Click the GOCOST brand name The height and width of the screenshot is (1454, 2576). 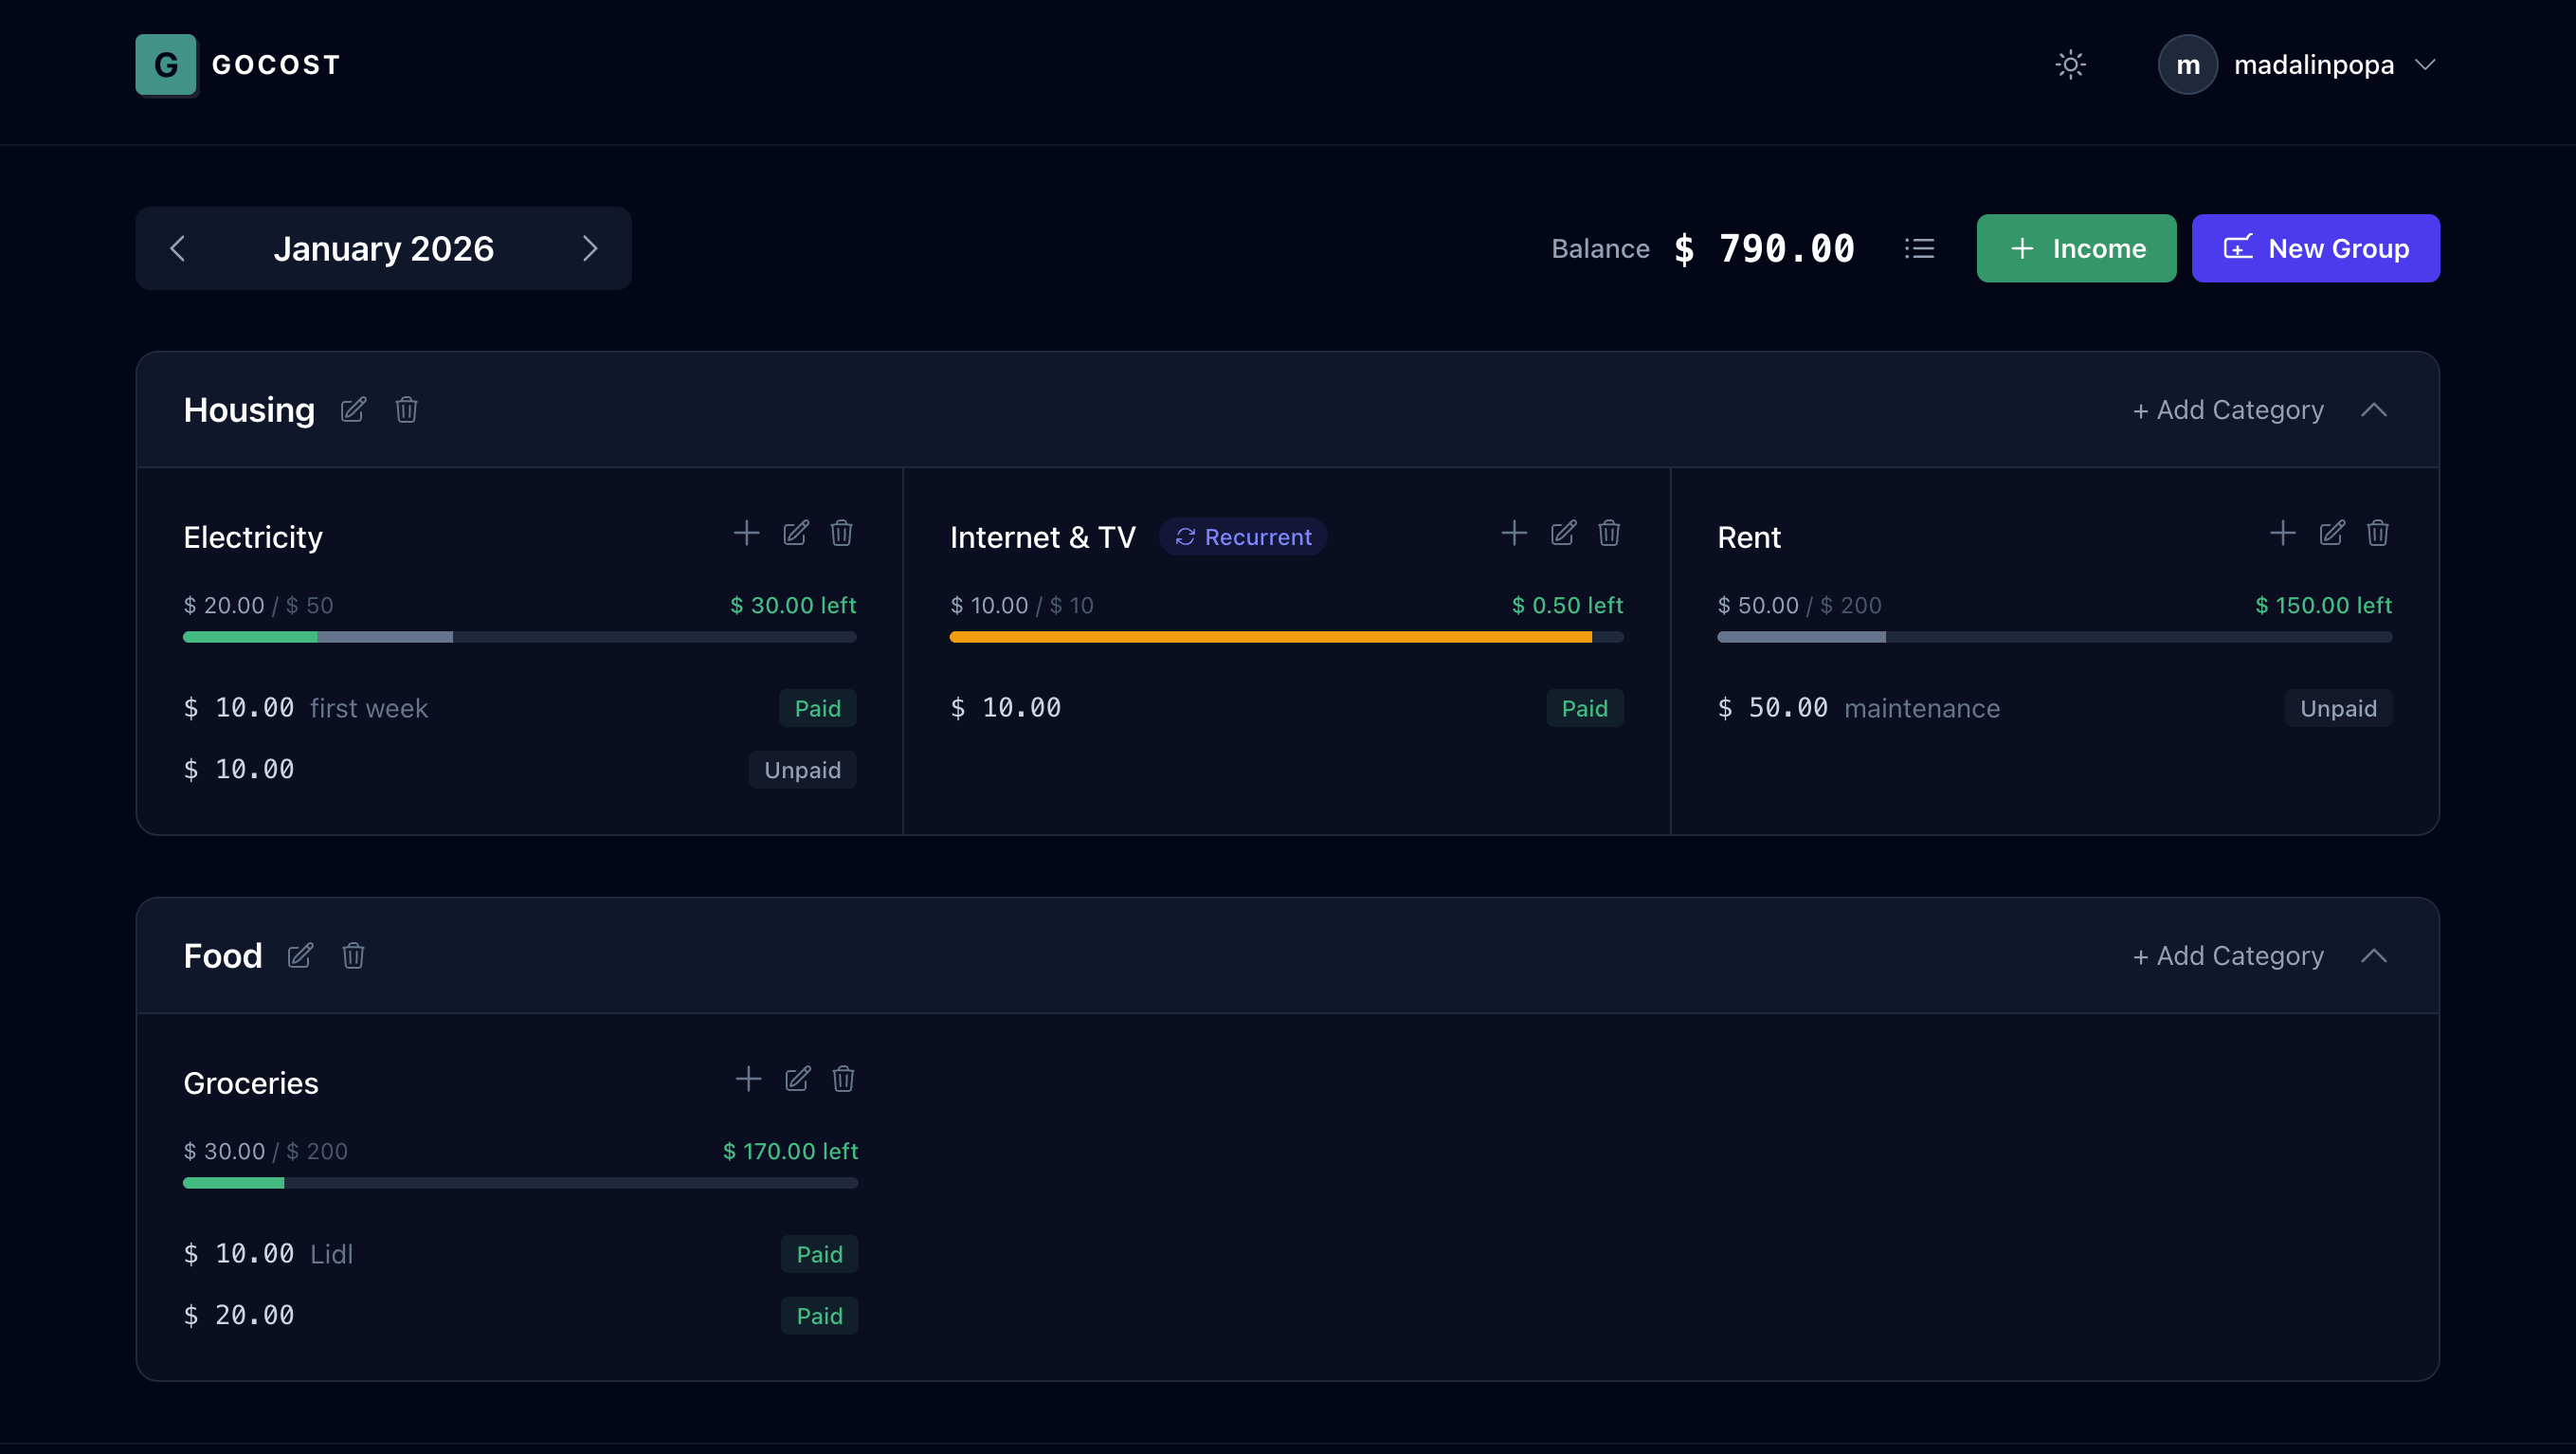point(276,65)
